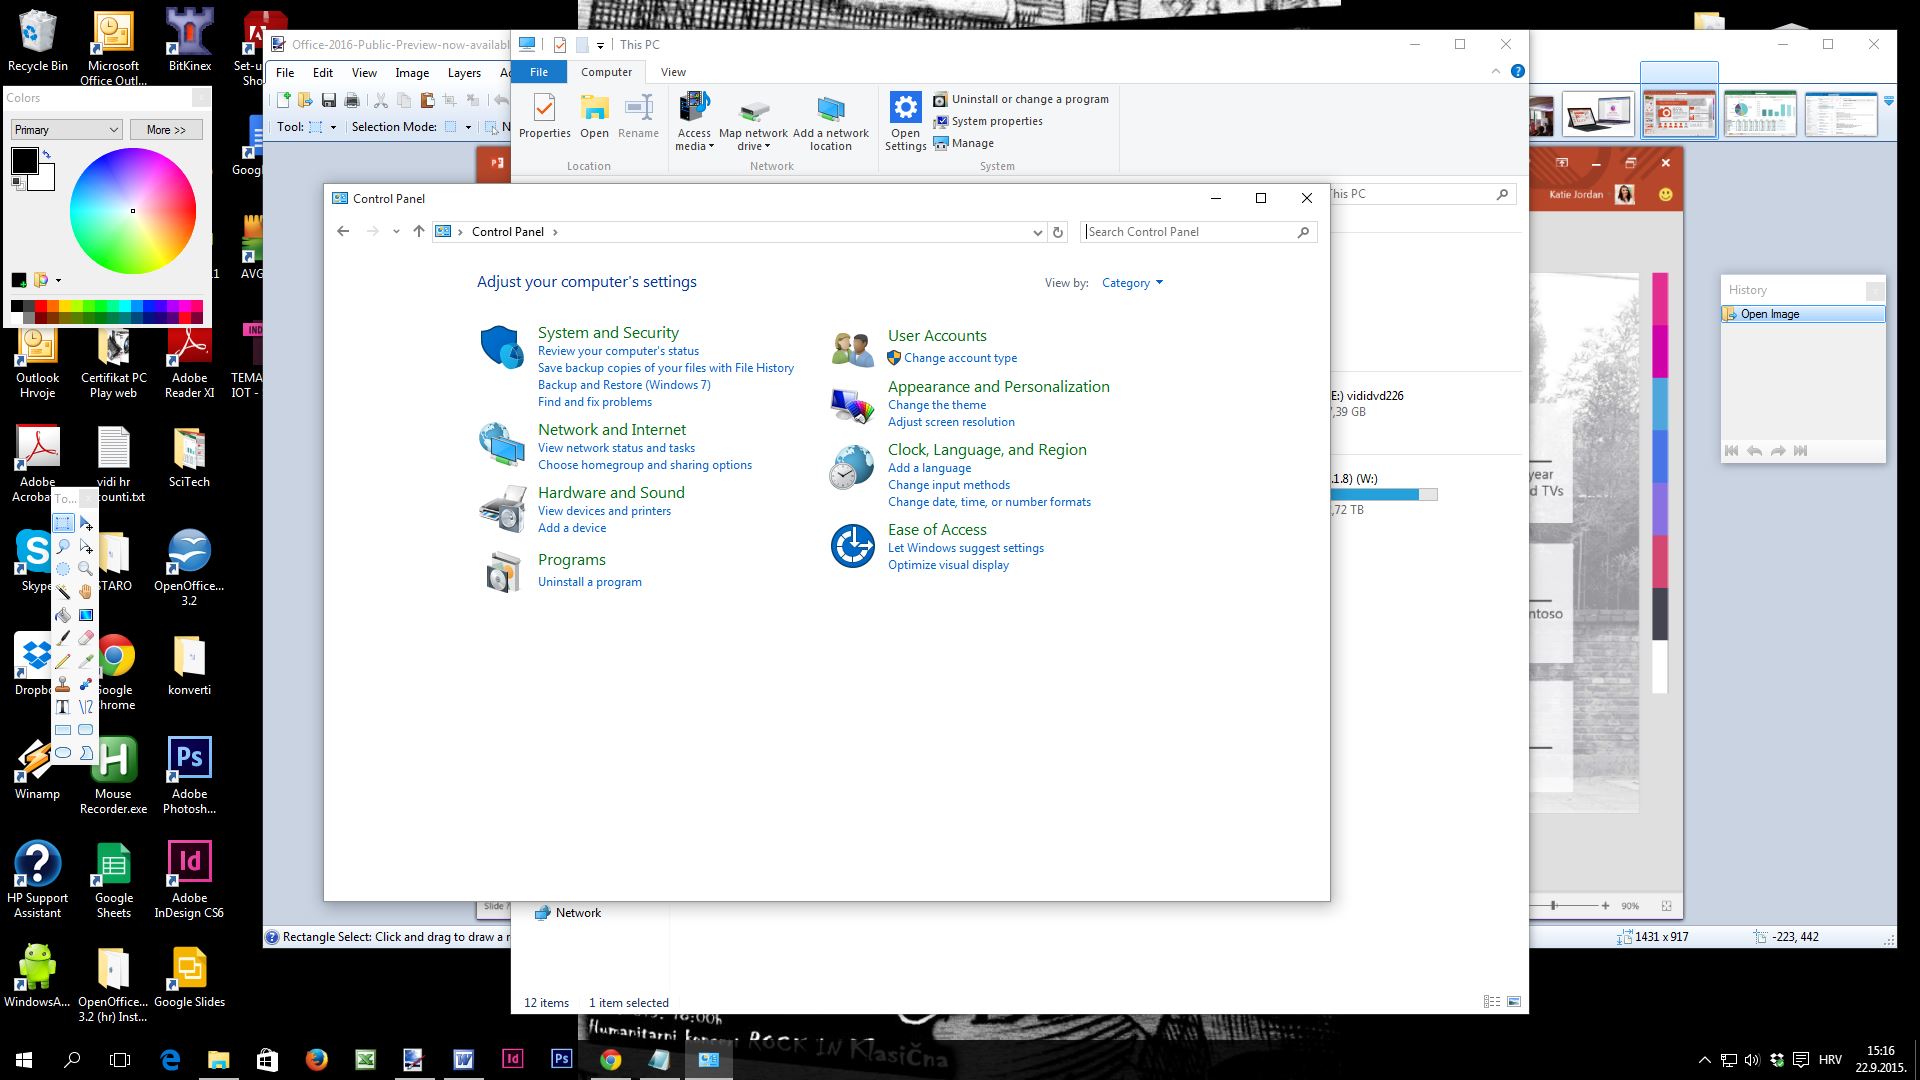Click the Print icon in Paint.NET toolbar

352,100
